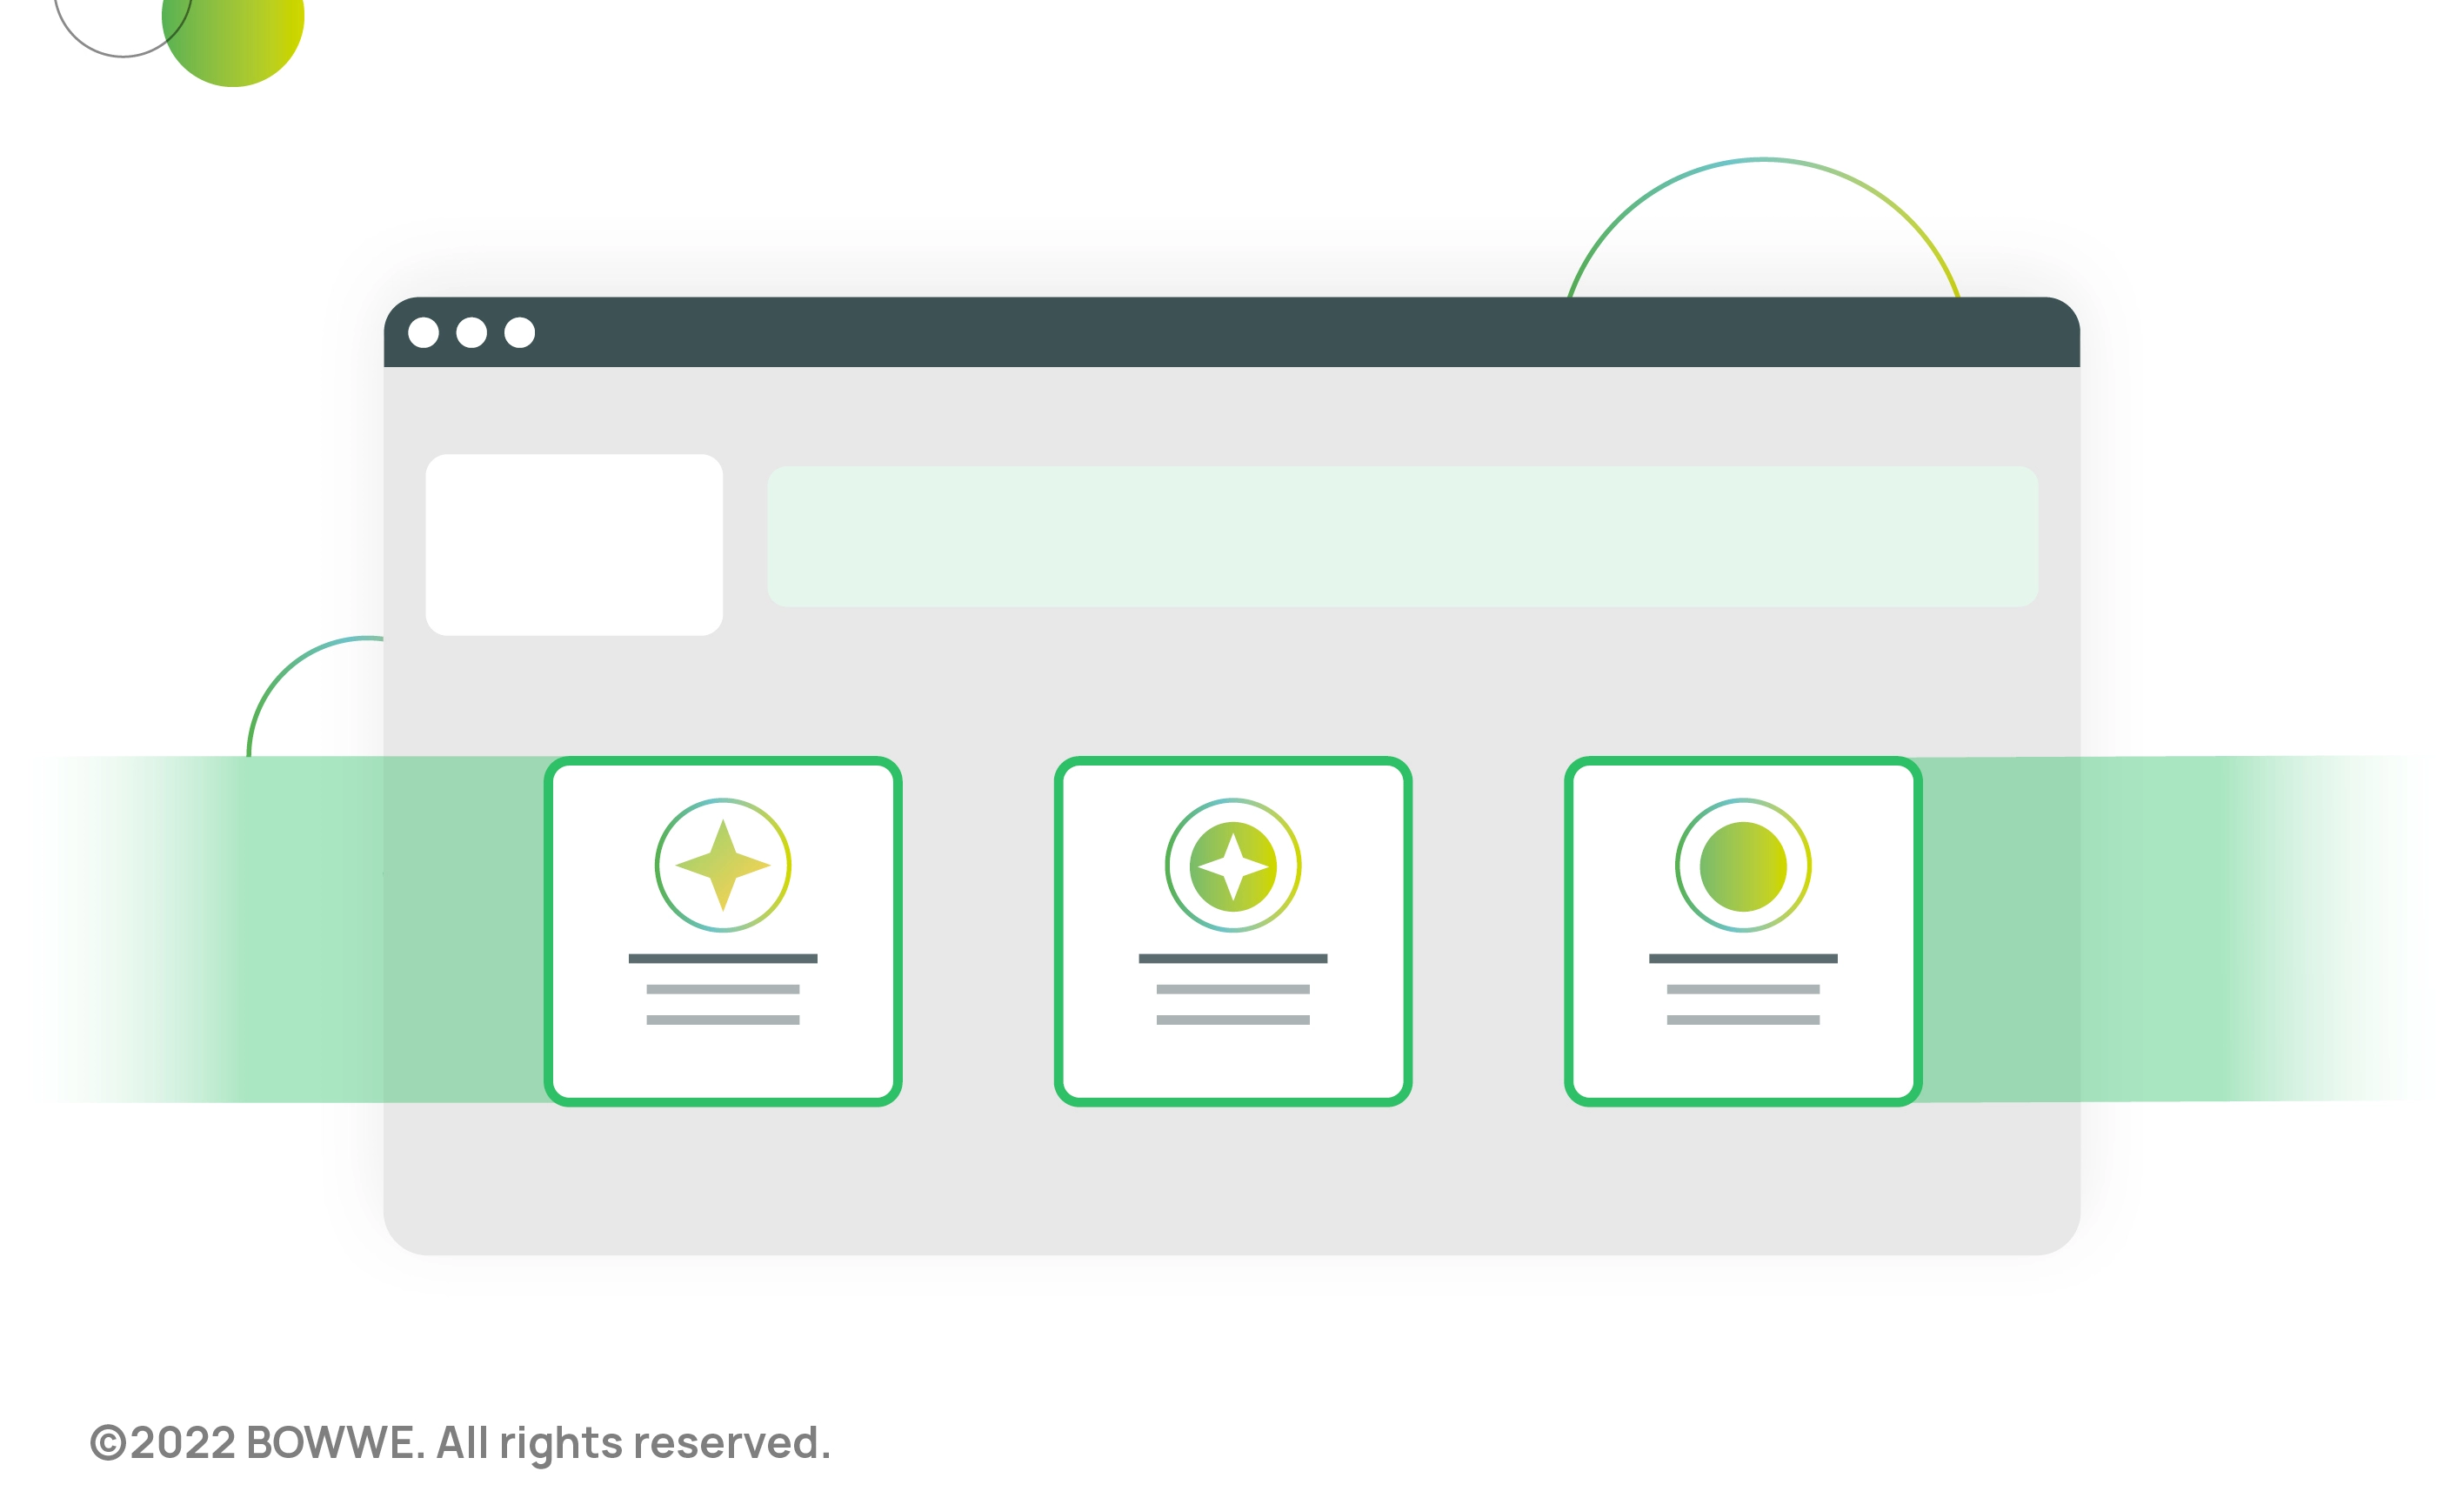Click the pale green banner bar
This screenshot has width=2464, height=1498.
[1403, 536]
